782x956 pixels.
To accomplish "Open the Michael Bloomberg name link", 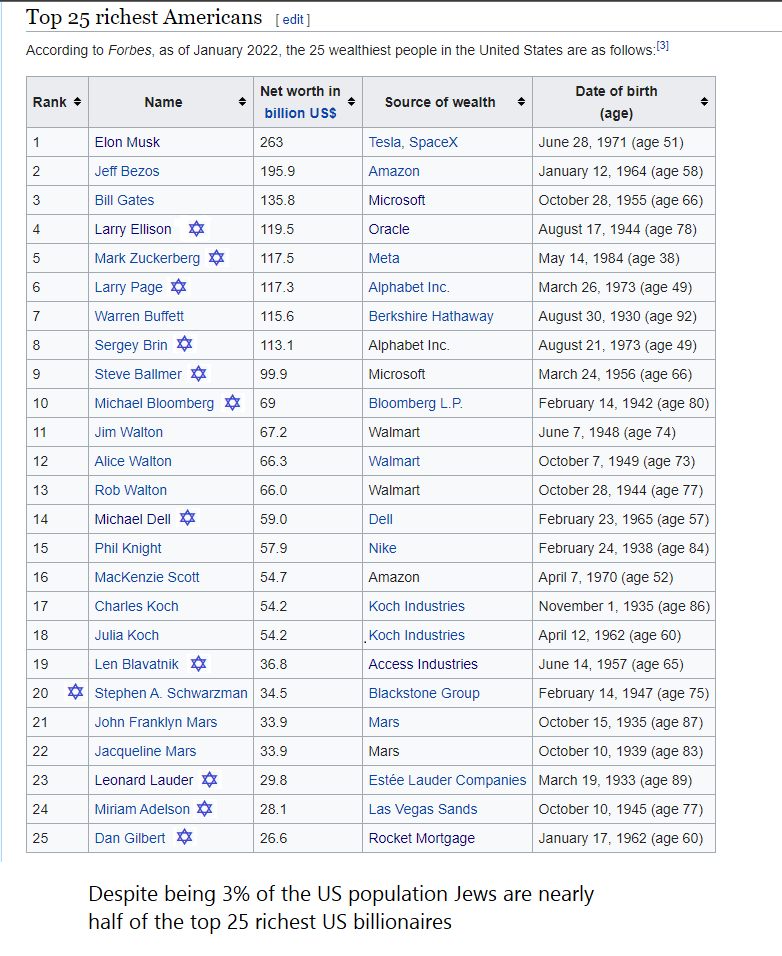I will [x=154, y=403].
